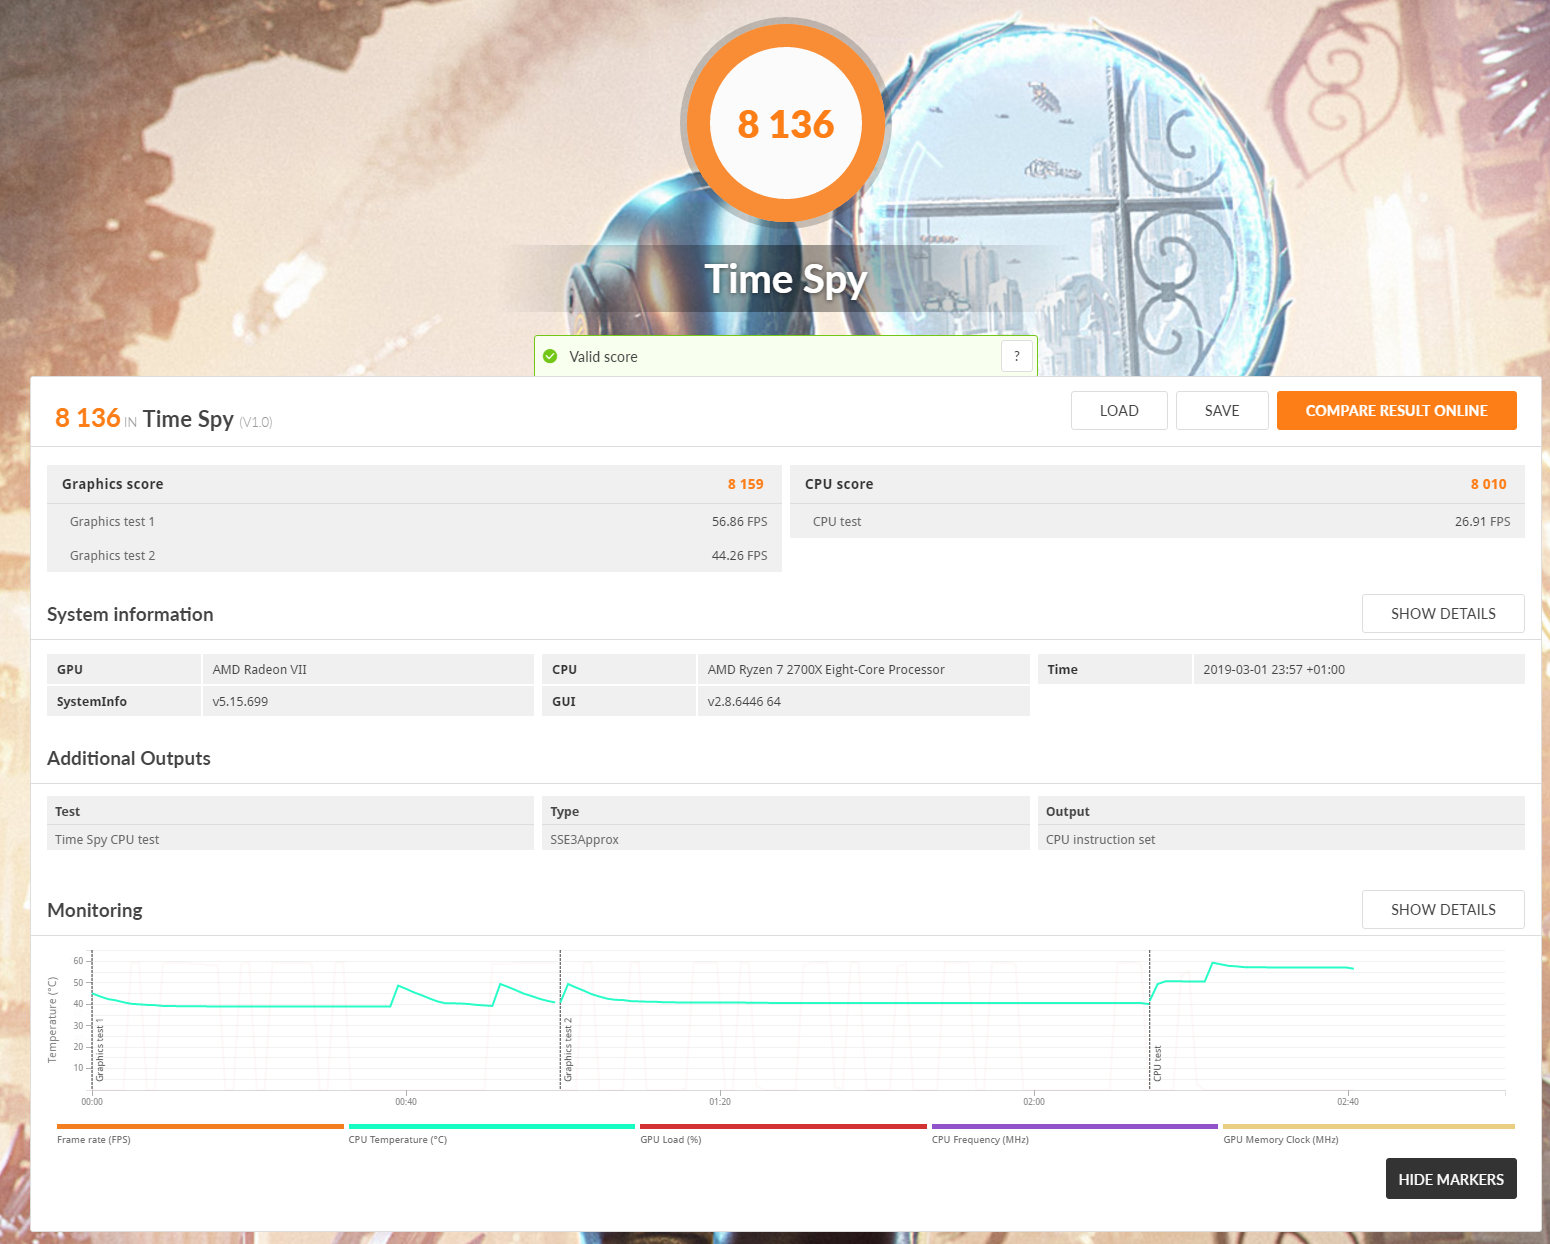Screen dimensions: 1550x1244
Task: Click the CPU score header label
Action: pyautogui.click(x=838, y=484)
